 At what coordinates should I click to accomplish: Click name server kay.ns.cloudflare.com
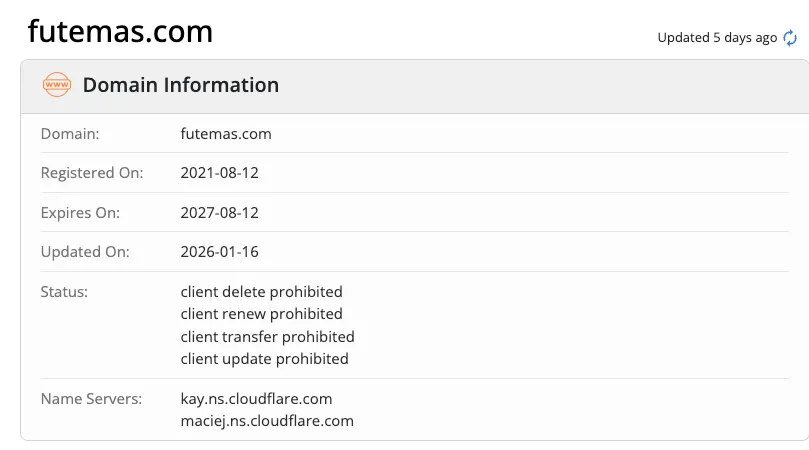[256, 399]
